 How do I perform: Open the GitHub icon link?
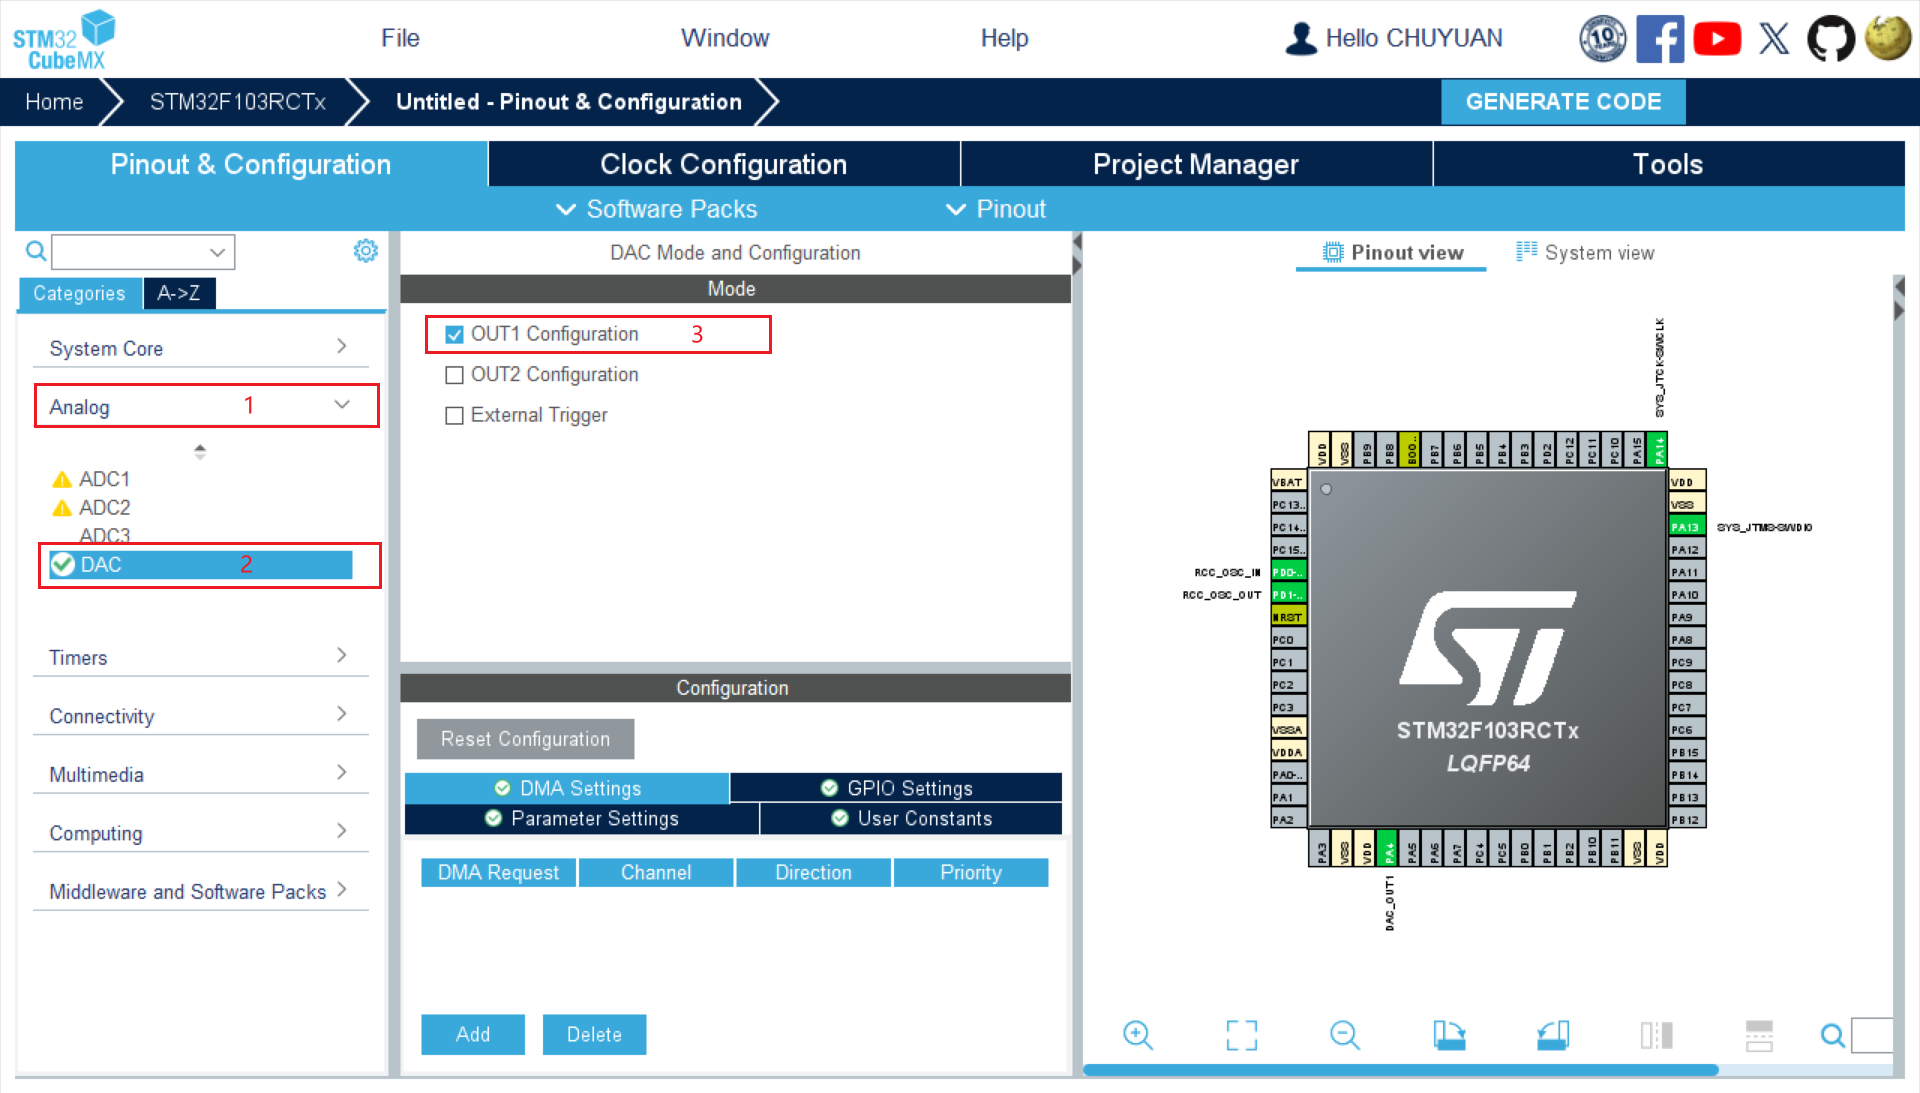1830,39
